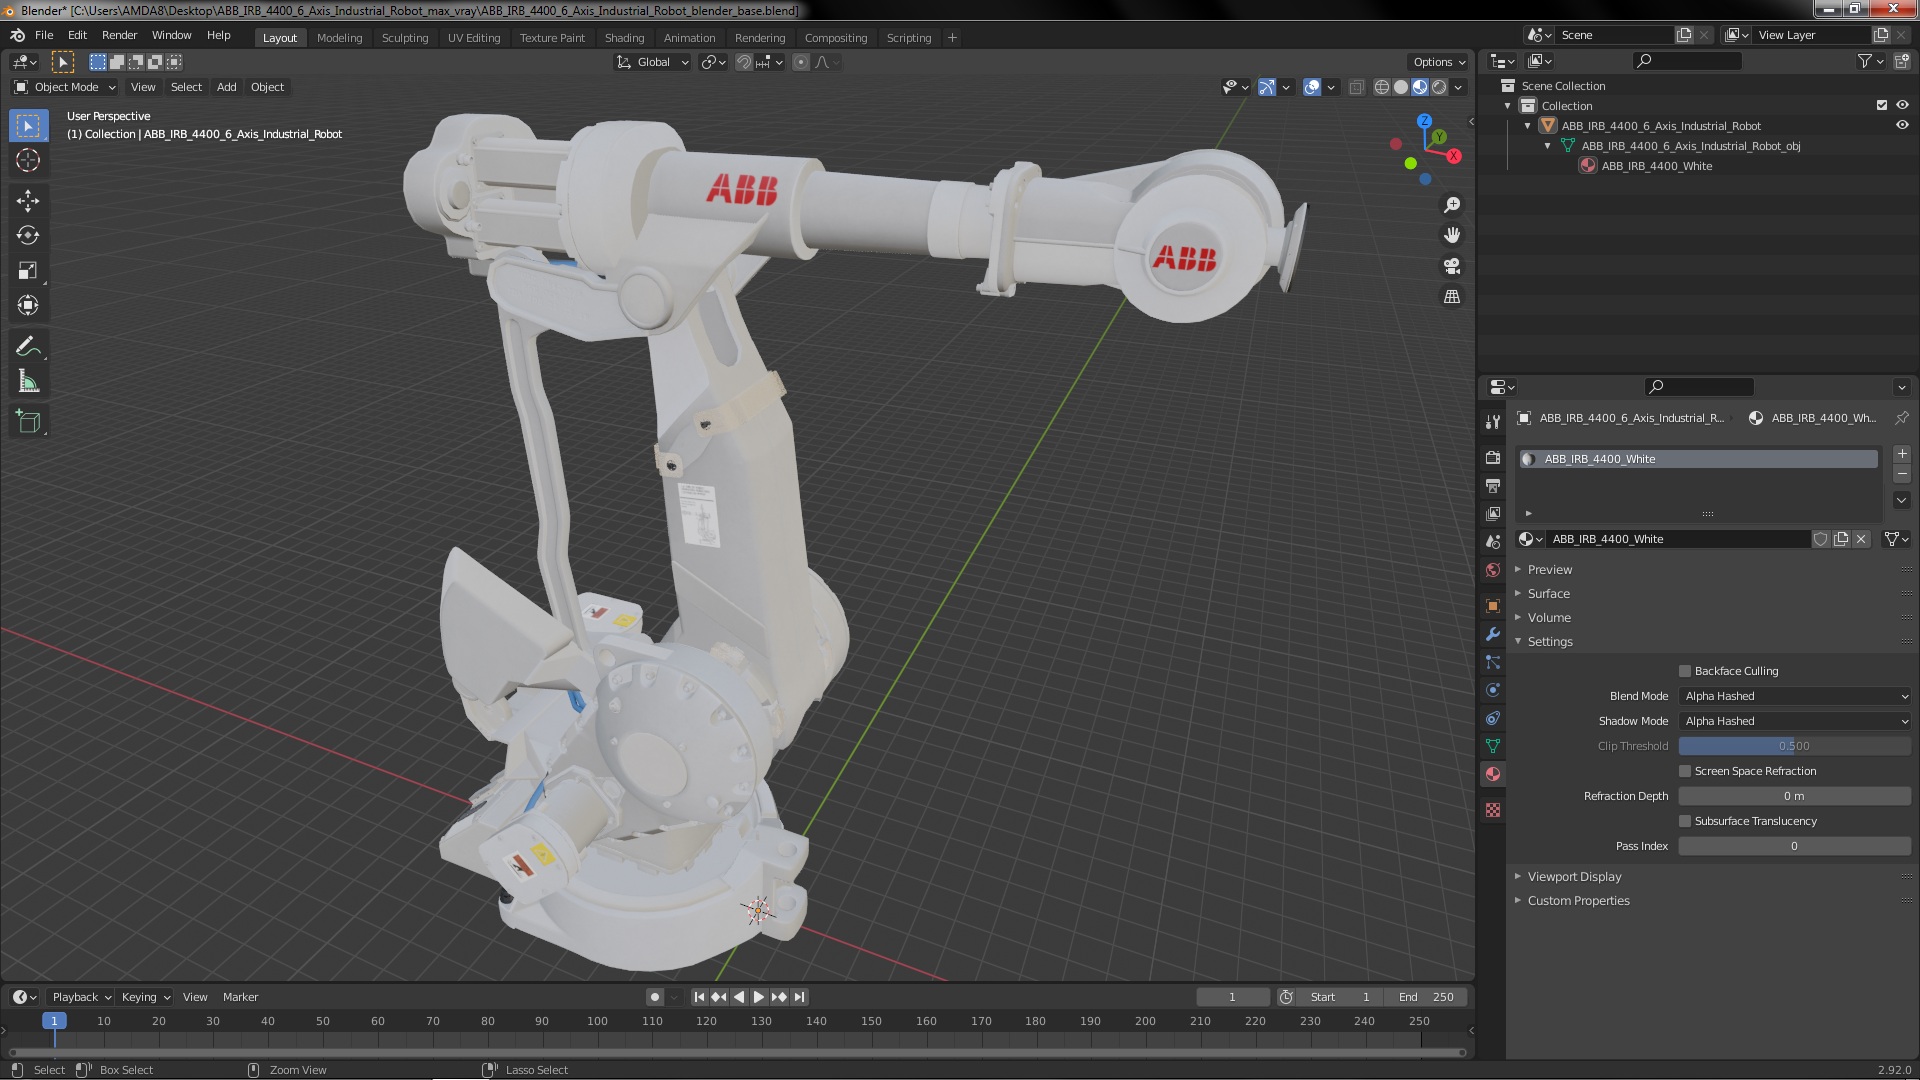Toggle snapping magnet icon
Image resolution: width=1920 pixels, height=1080 pixels.
tap(744, 62)
